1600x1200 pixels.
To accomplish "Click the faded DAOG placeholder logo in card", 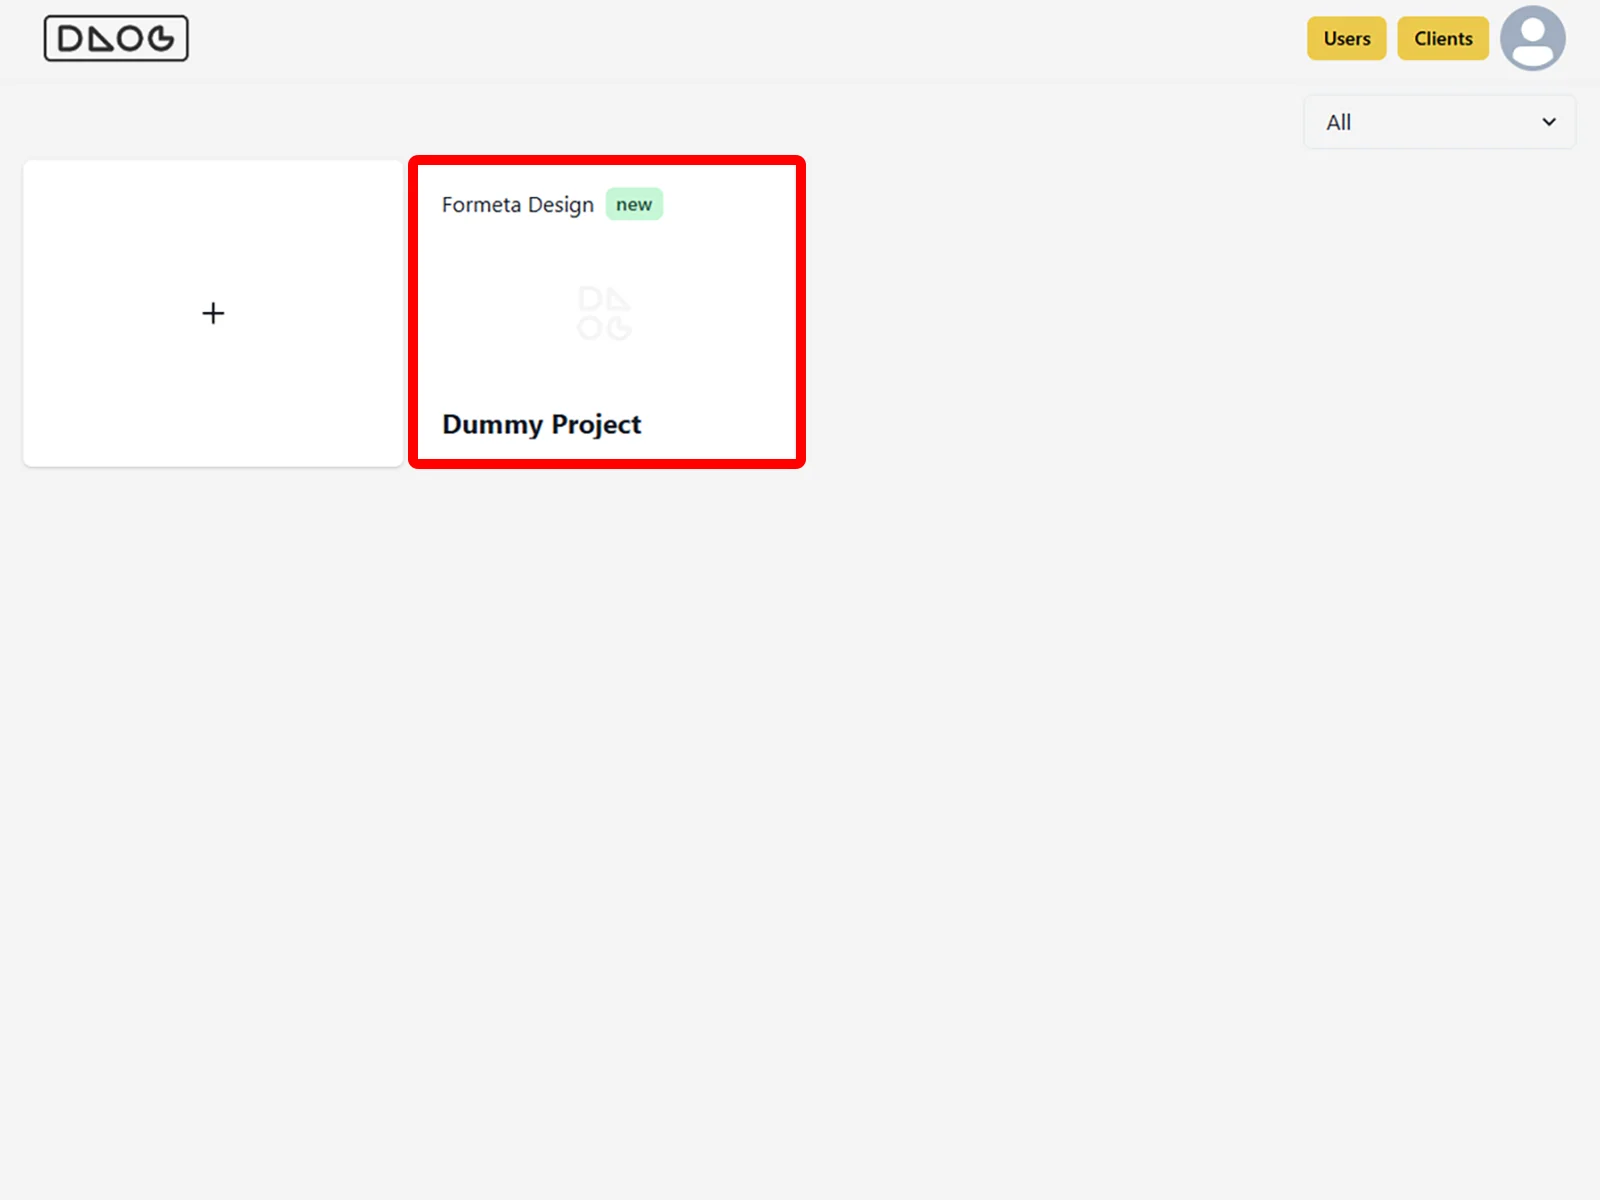I will tap(604, 313).
